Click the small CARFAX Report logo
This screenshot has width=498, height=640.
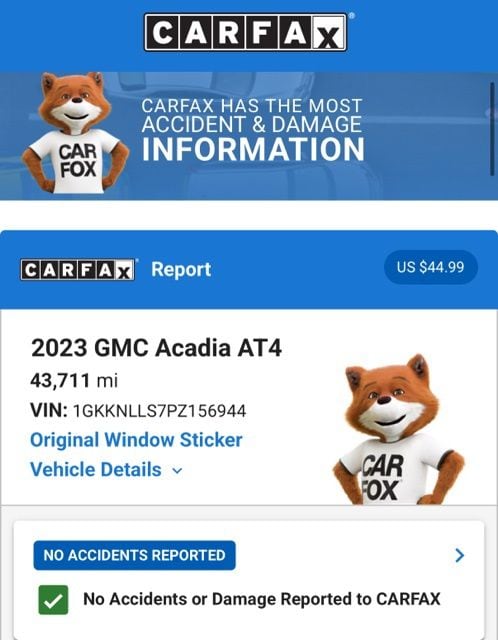click(x=78, y=270)
